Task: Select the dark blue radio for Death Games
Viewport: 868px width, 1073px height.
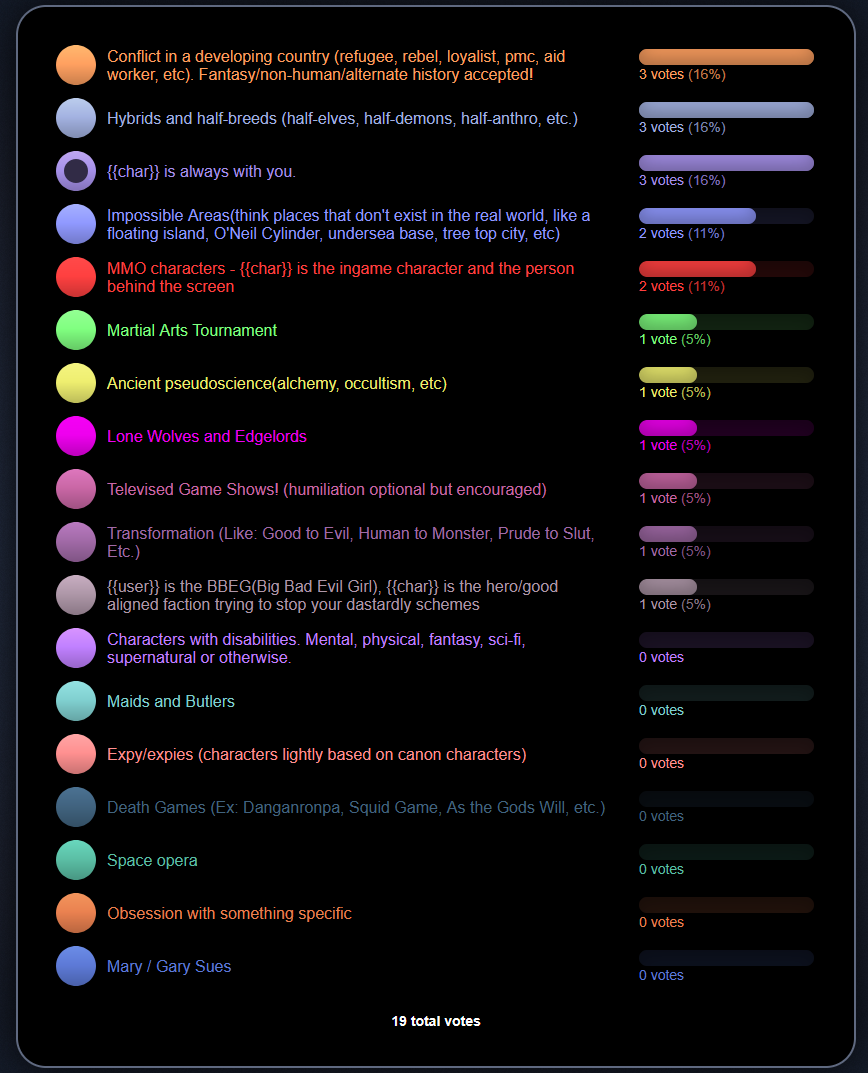Action: [76, 807]
